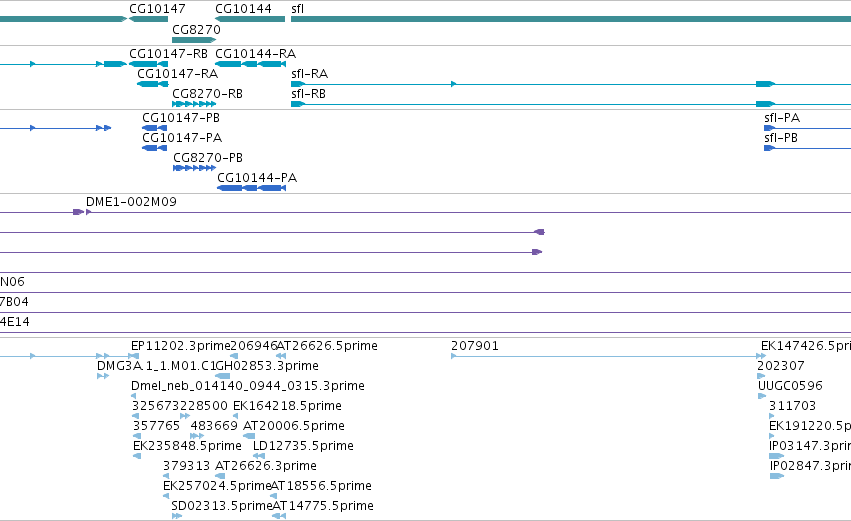The height and width of the screenshot is (521, 851).
Task: Click the CG8270 gene label
Action: click(196, 29)
